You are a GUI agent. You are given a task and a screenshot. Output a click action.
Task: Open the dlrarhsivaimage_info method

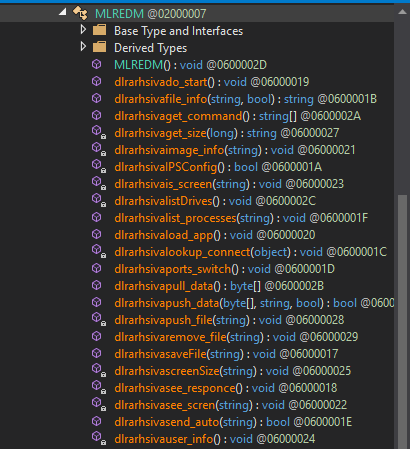click(235, 150)
